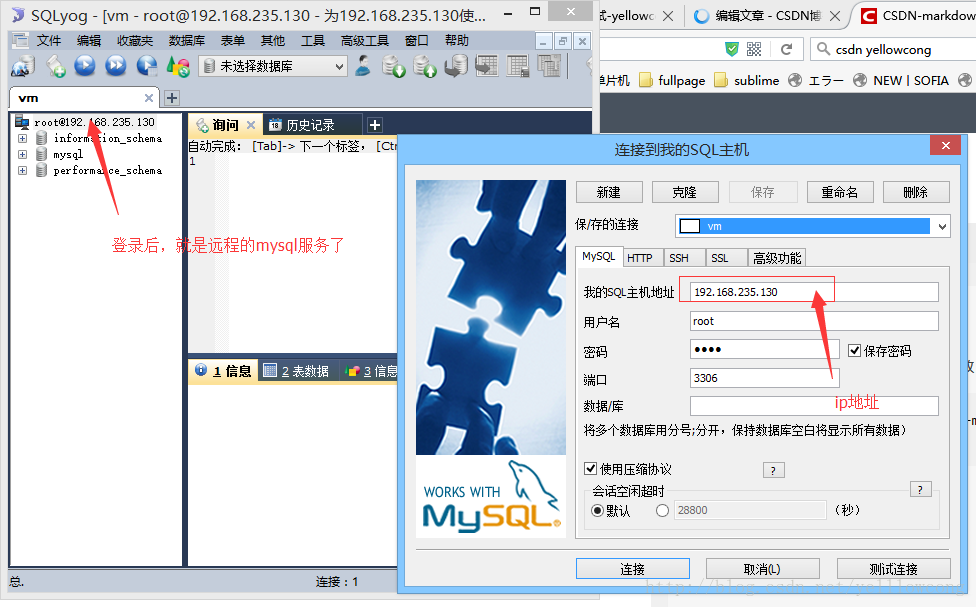Click the SQLyog menu bar window icon
The image size is (976, 607).
(21, 40)
